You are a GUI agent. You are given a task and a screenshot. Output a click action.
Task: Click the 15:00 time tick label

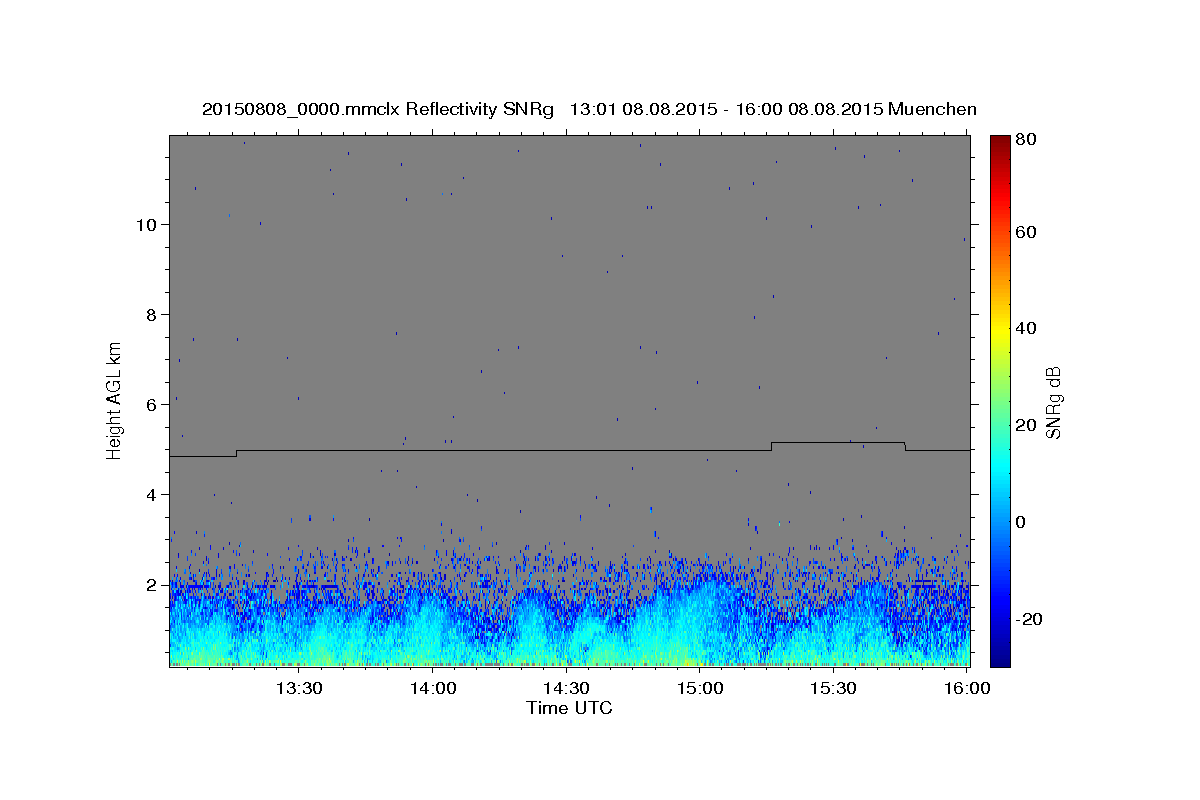(700, 688)
